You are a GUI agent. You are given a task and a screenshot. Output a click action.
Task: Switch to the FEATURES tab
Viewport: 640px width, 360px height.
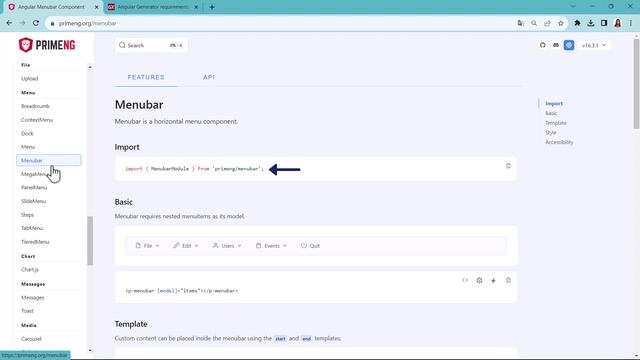pyautogui.click(x=146, y=77)
